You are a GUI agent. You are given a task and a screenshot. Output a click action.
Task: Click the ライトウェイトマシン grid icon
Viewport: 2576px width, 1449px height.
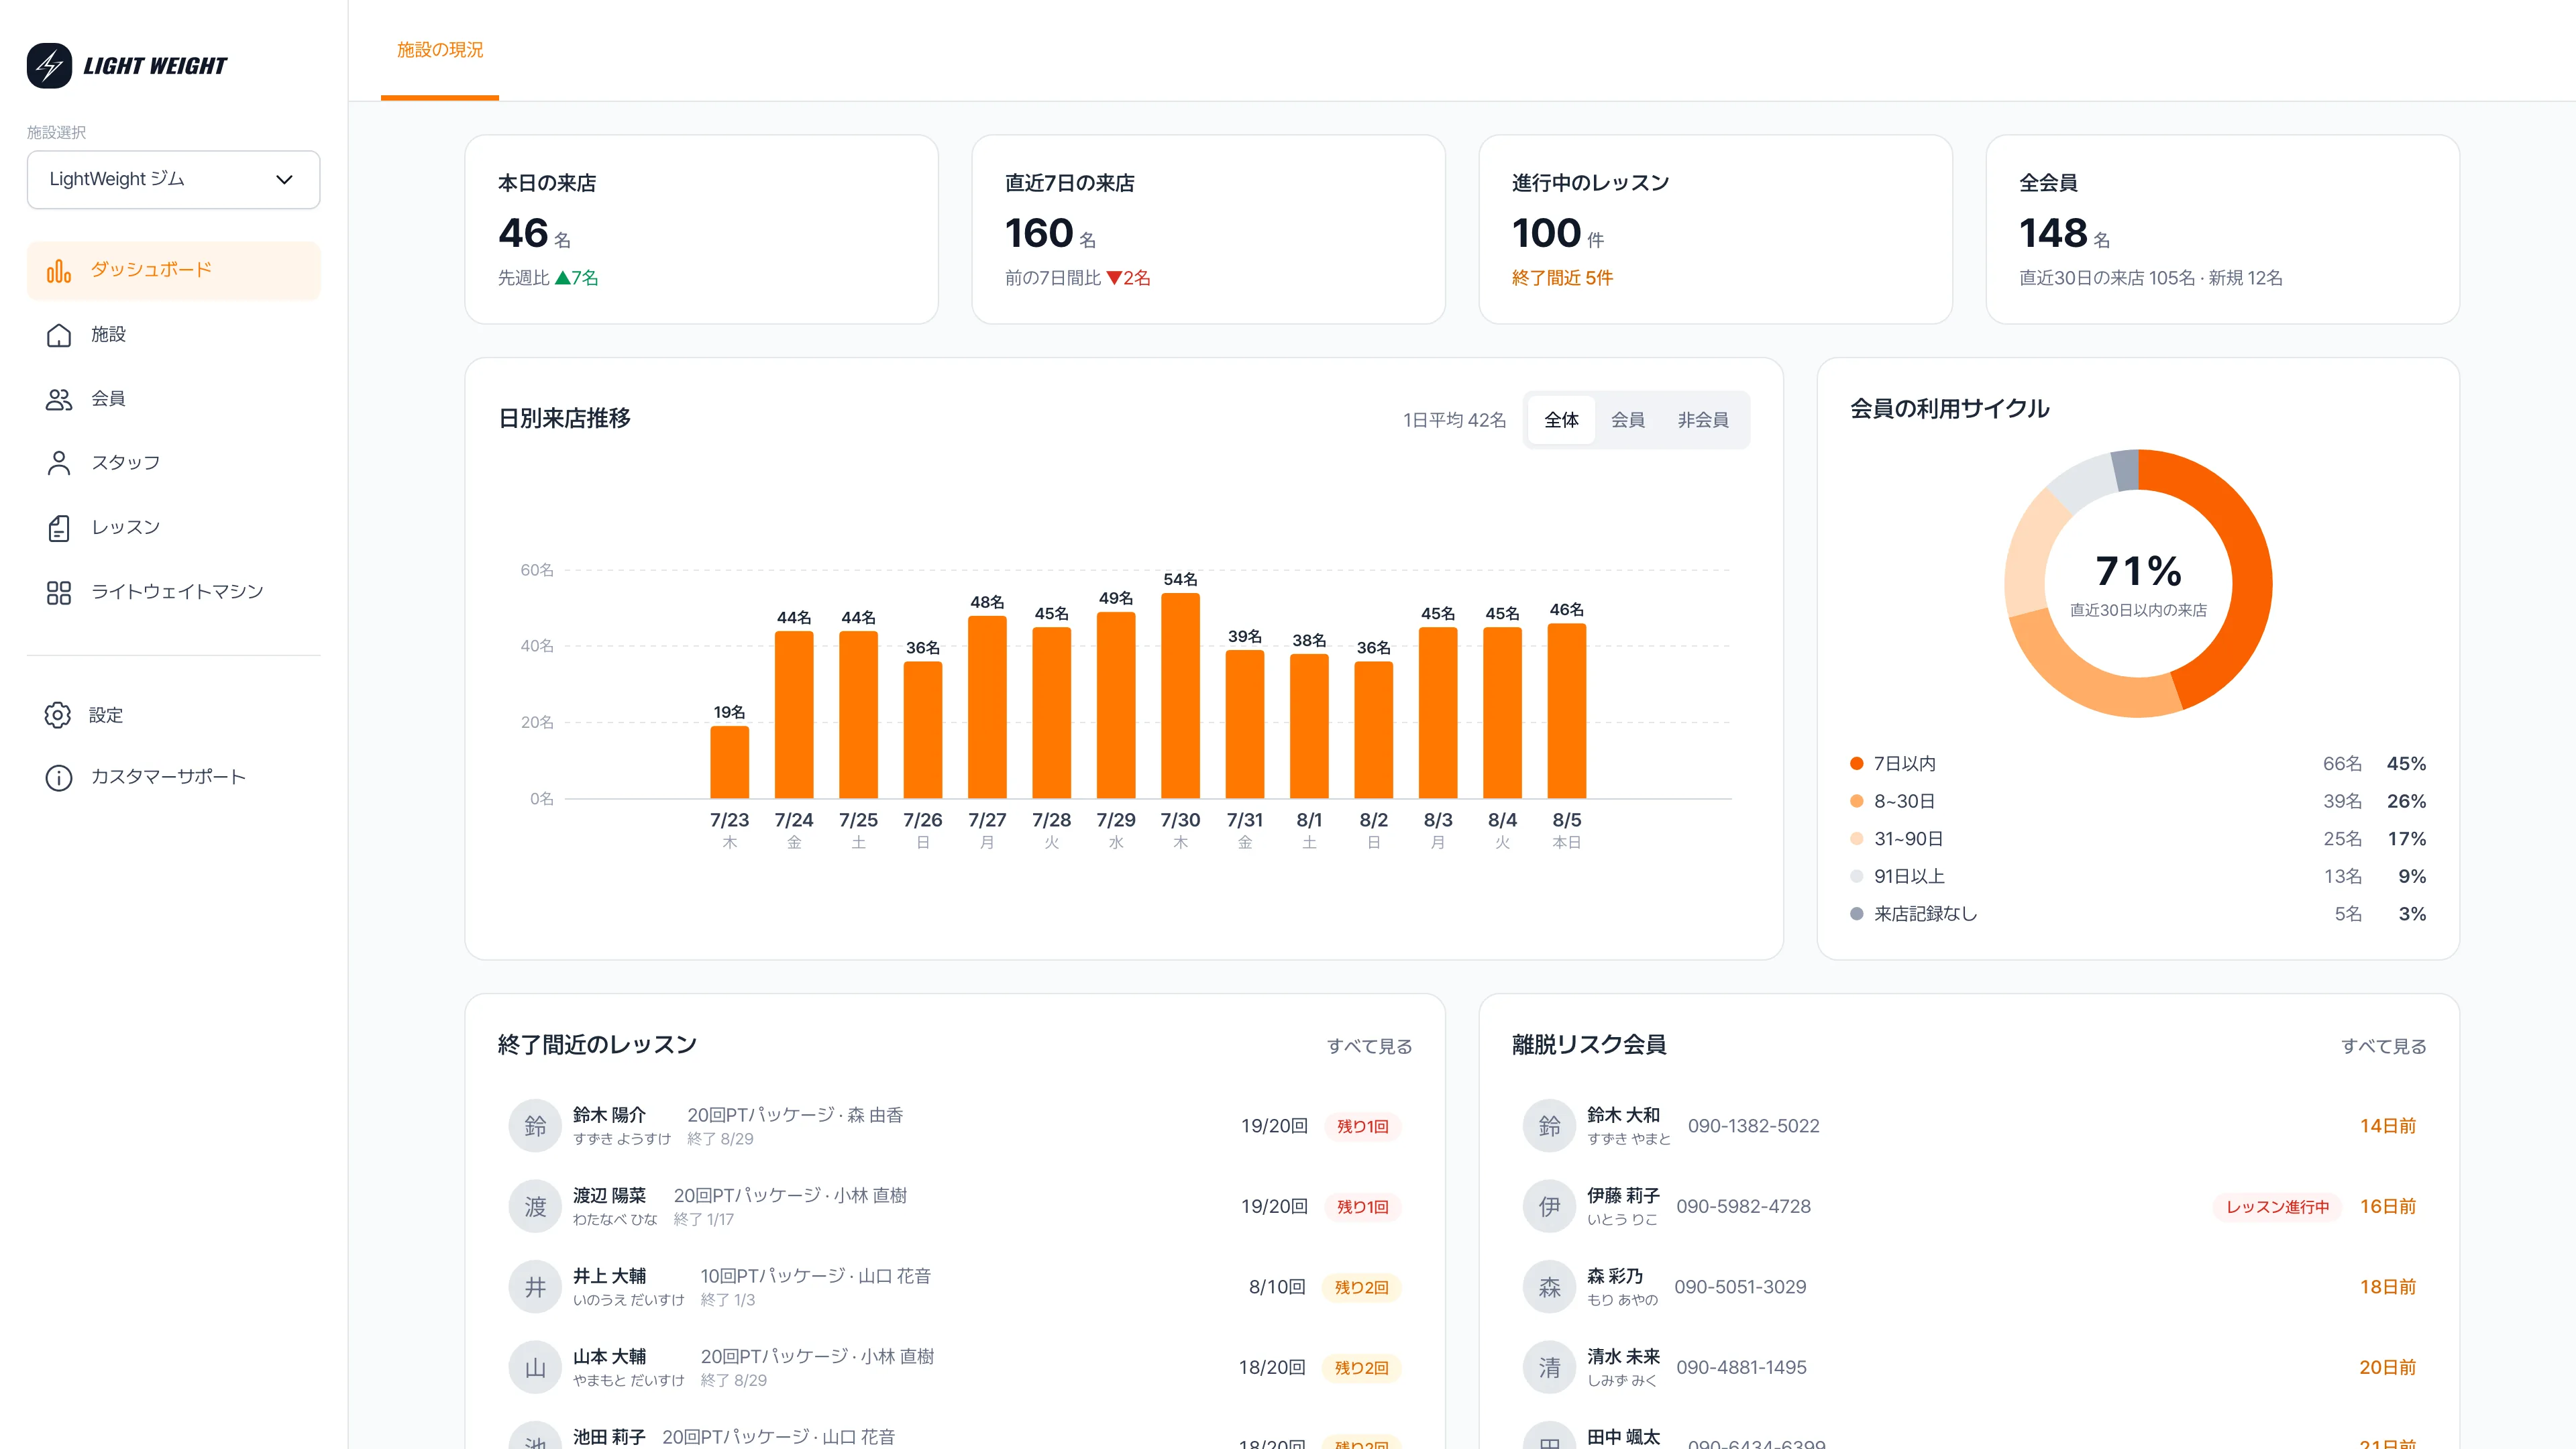(59, 592)
